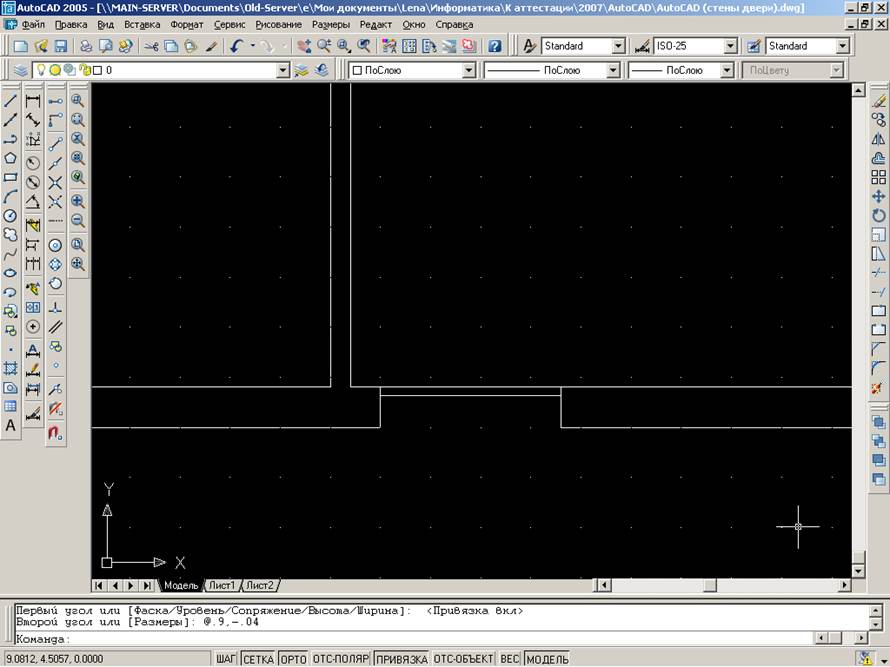This screenshot has width=890, height=667.
Task: Open the Layer Properties Manager
Action: (21, 70)
